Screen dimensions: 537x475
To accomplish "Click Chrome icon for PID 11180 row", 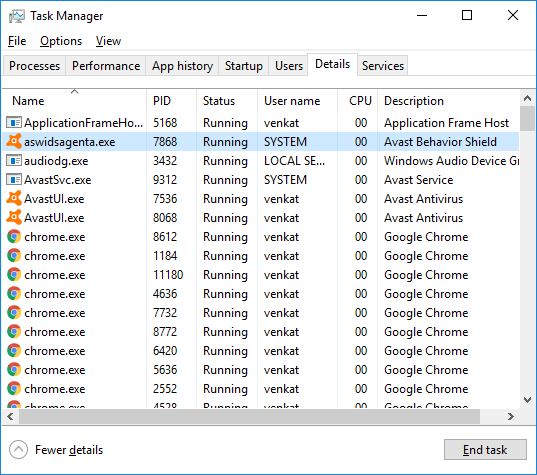I will click(x=14, y=275).
